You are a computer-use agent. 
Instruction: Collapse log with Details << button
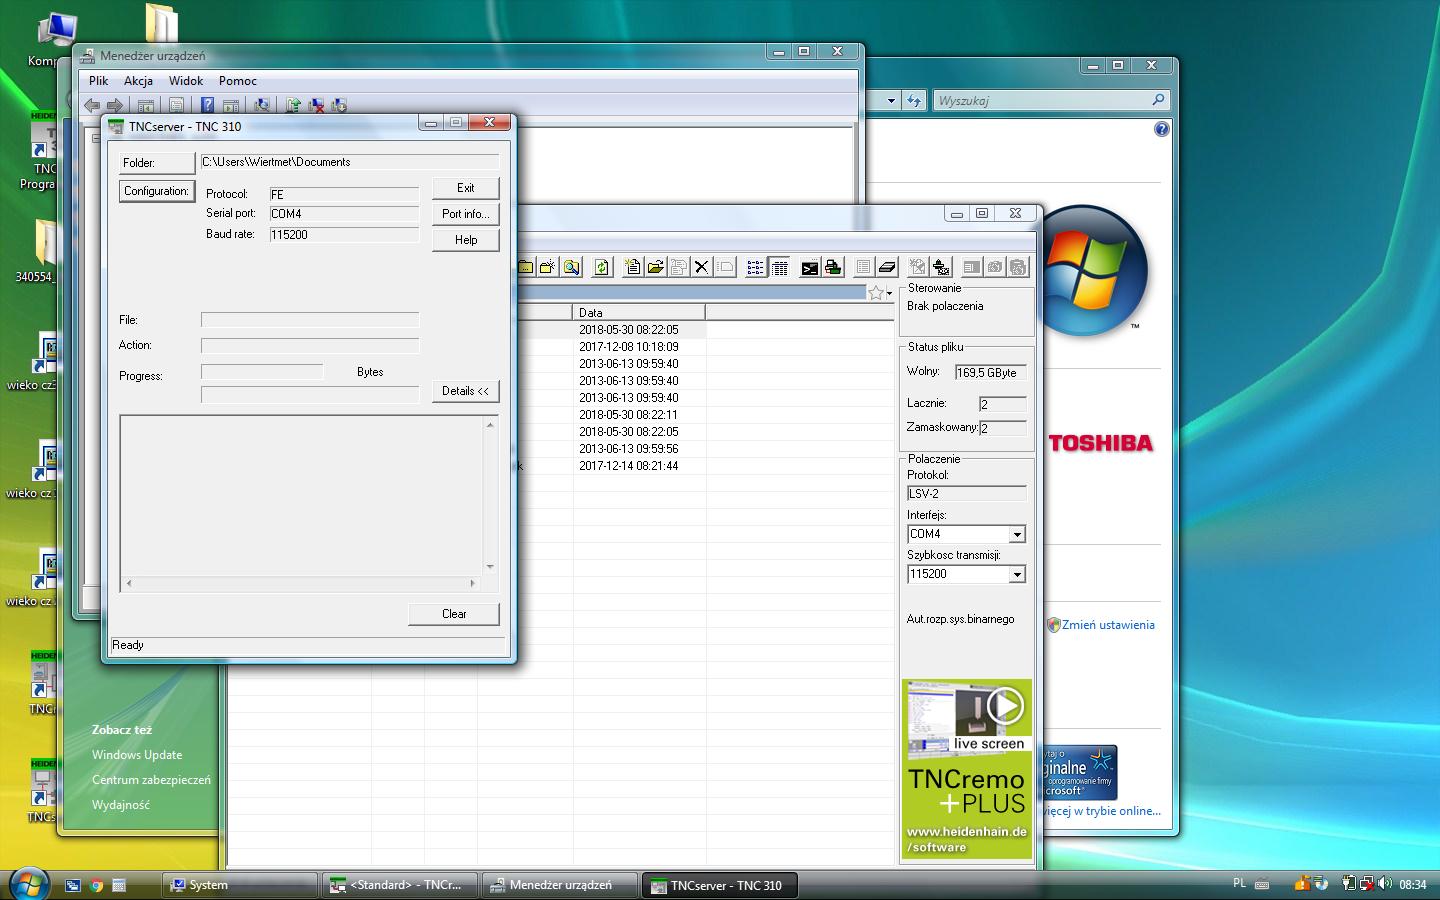pos(465,391)
